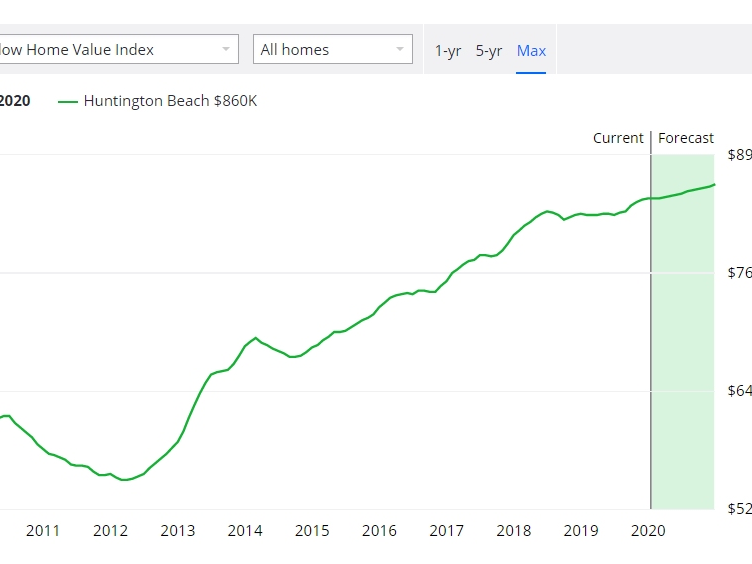Select the 5-yr time range
752x564 pixels.
click(489, 51)
